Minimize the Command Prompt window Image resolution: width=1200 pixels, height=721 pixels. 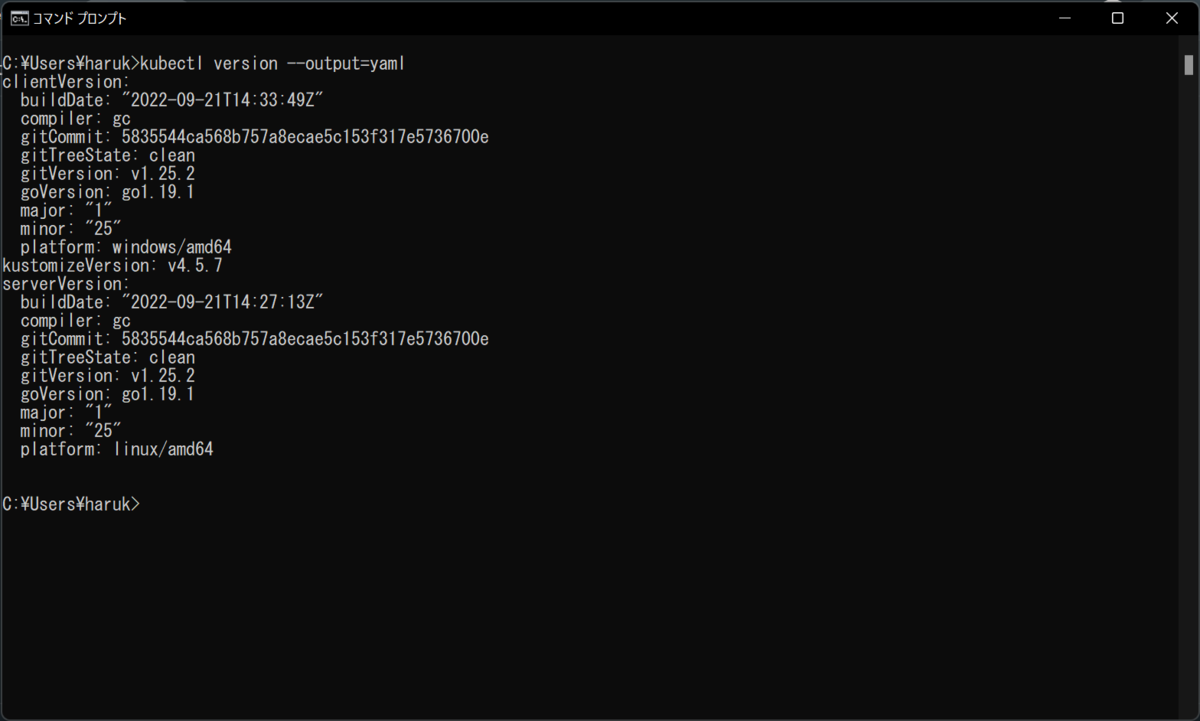tap(1064, 18)
